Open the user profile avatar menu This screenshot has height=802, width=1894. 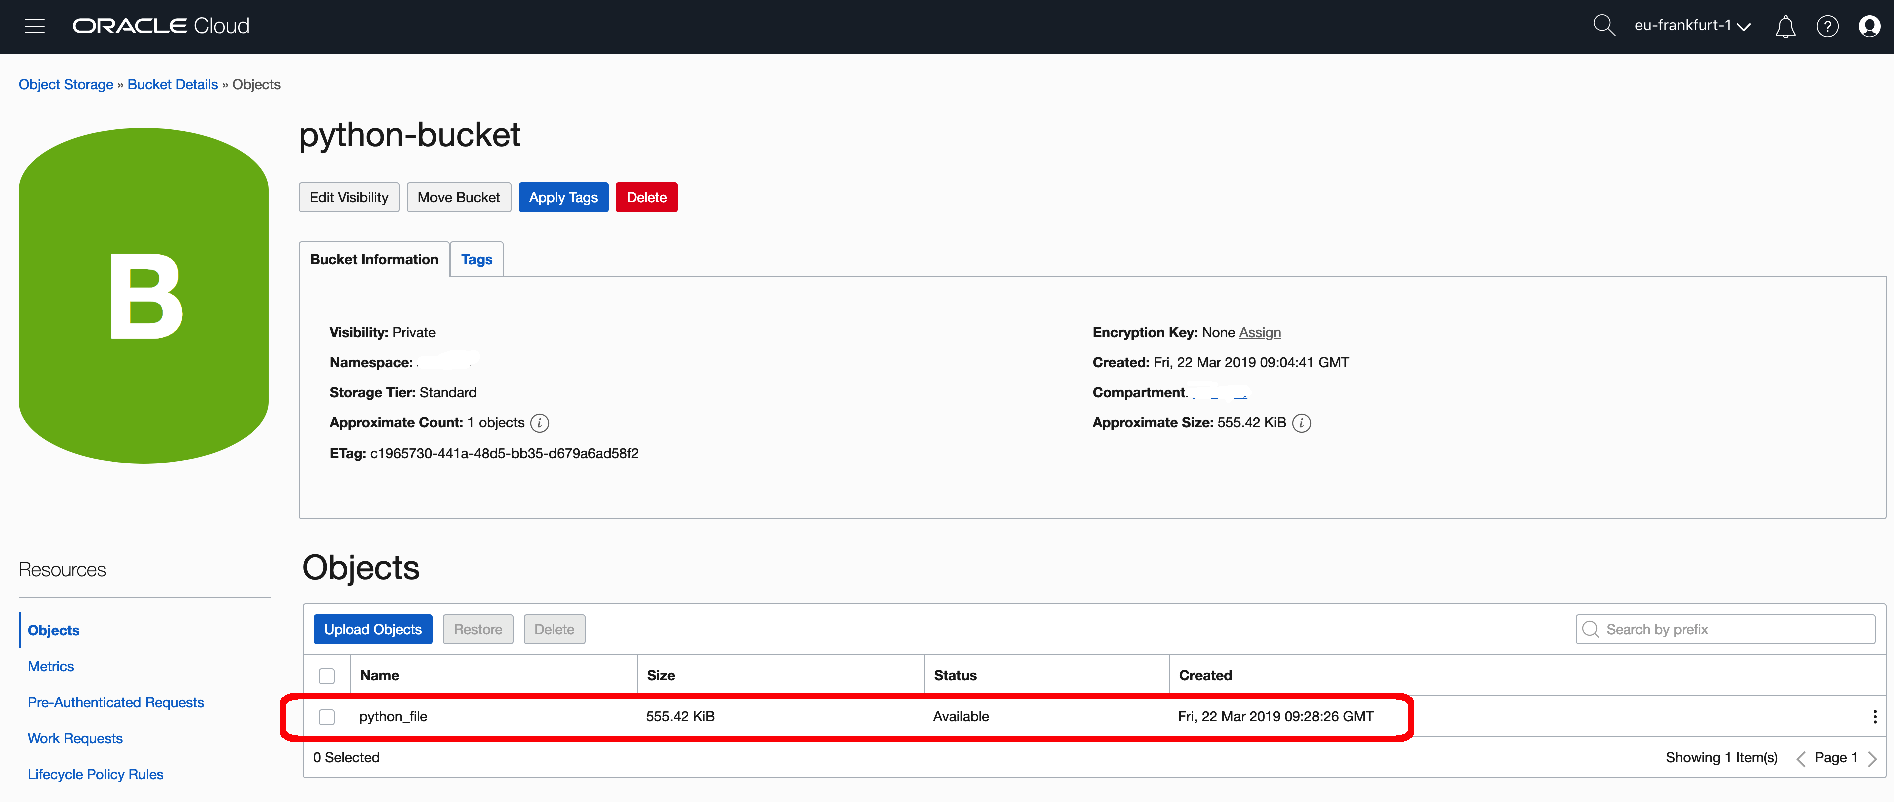click(x=1869, y=27)
